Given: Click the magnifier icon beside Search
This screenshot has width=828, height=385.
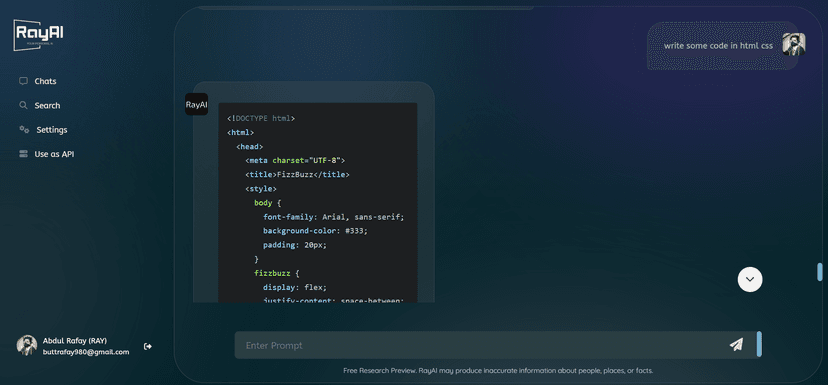Looking at the screenshot, I should [x=23, y=105].
